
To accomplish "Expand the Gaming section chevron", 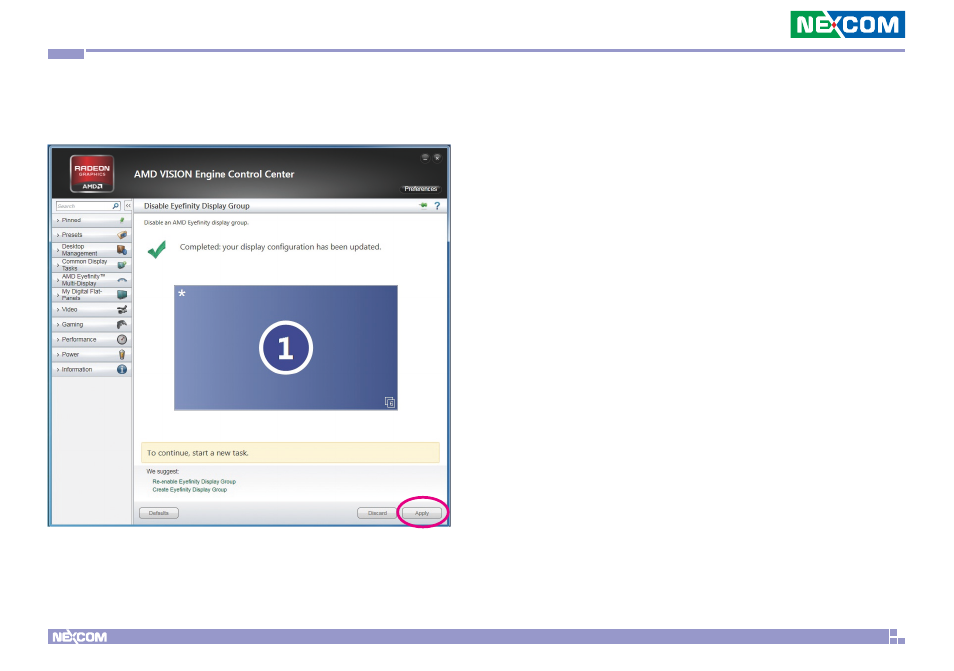I will pos(58,325).
